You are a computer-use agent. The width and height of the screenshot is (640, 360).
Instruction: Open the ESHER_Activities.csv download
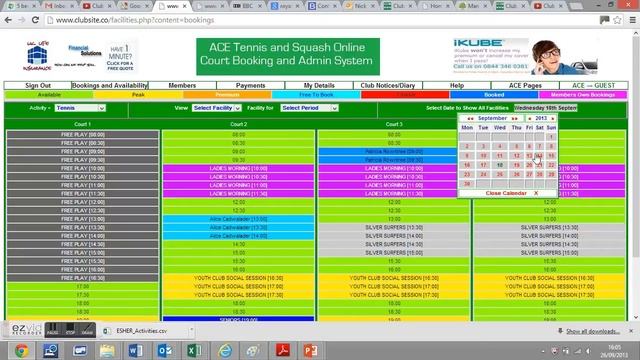141,331
